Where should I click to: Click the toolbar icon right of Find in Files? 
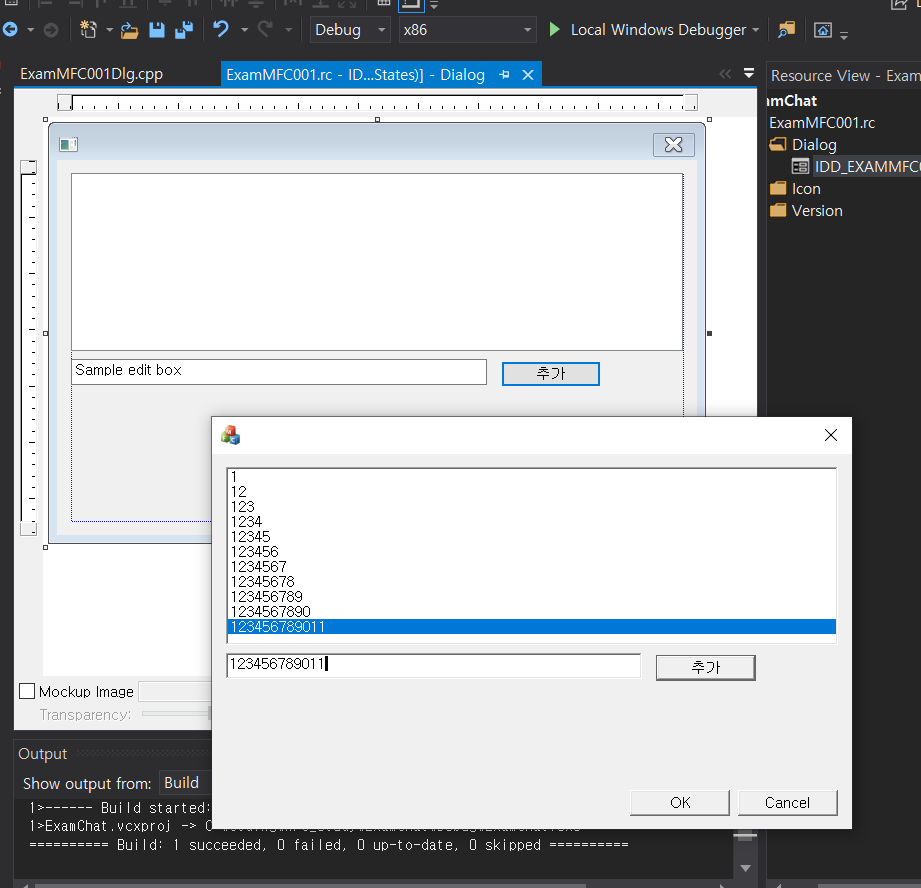[x=823, y=29]
